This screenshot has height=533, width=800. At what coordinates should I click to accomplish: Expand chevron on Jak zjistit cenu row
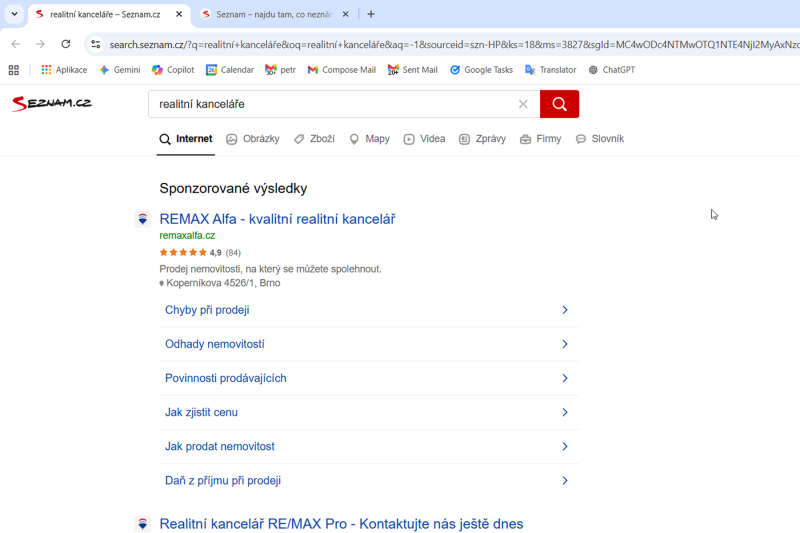[x=565, y=412]
